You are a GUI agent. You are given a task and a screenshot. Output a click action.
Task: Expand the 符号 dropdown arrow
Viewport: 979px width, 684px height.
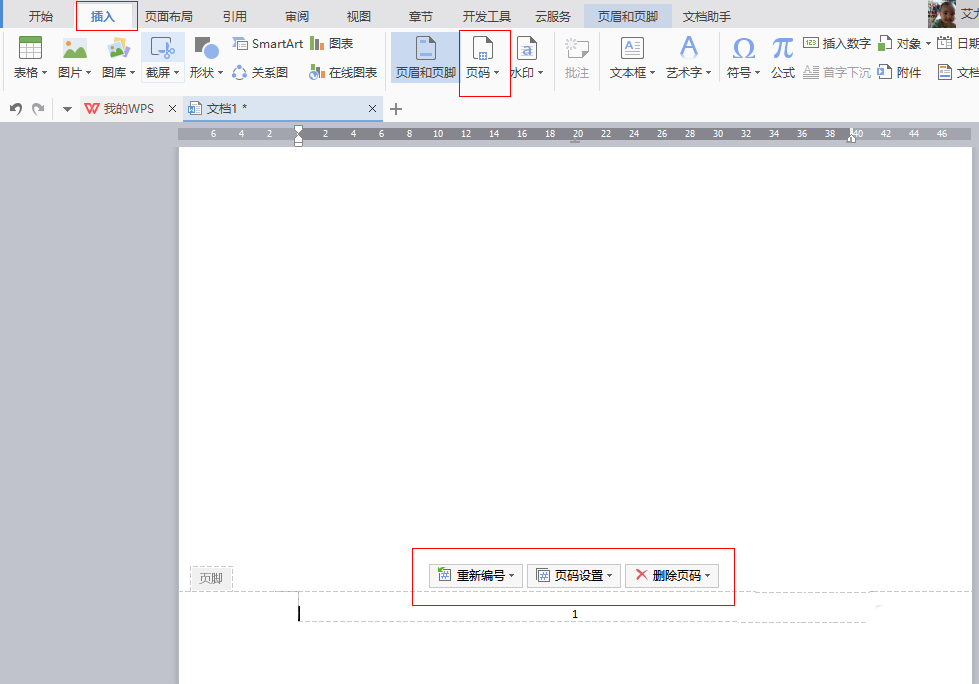[x=757, y=73]
